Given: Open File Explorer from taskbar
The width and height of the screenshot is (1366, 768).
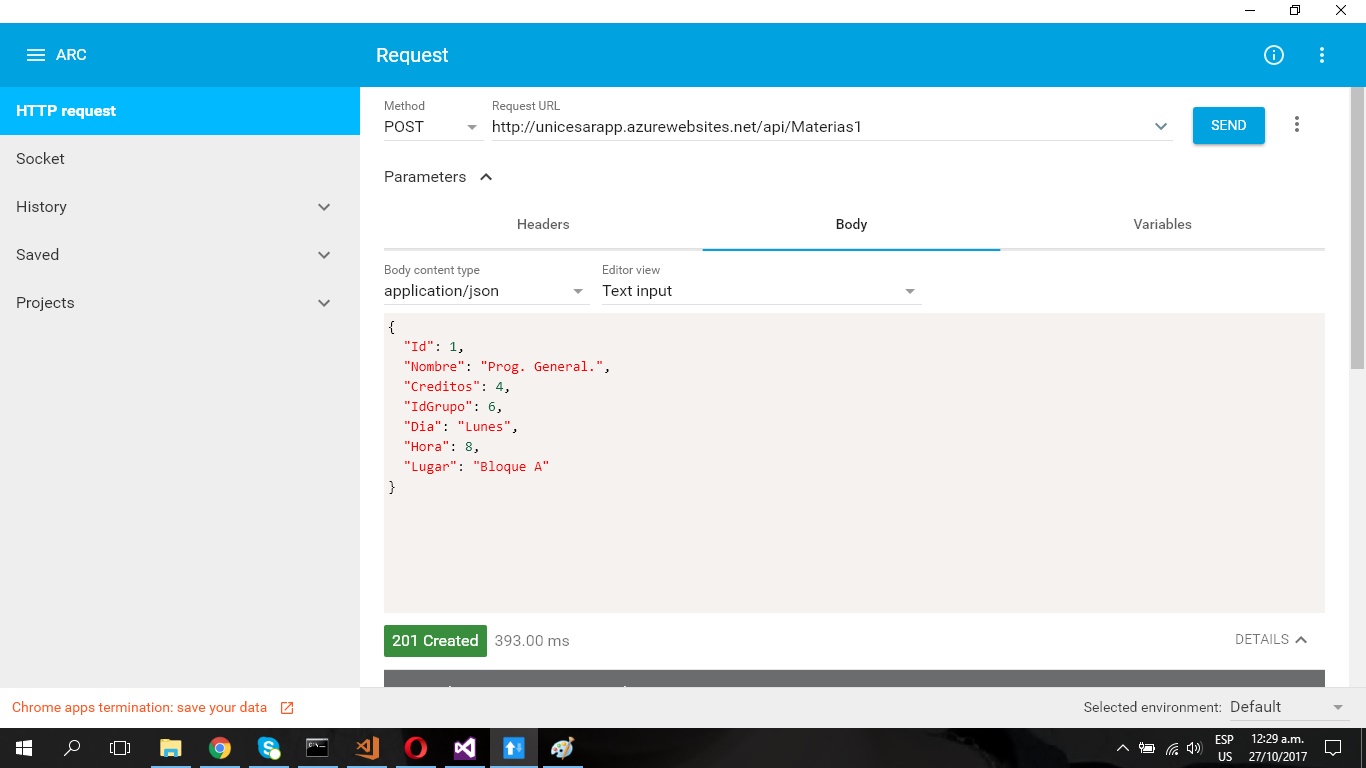Looking at the screenshot, I should 171,748.
